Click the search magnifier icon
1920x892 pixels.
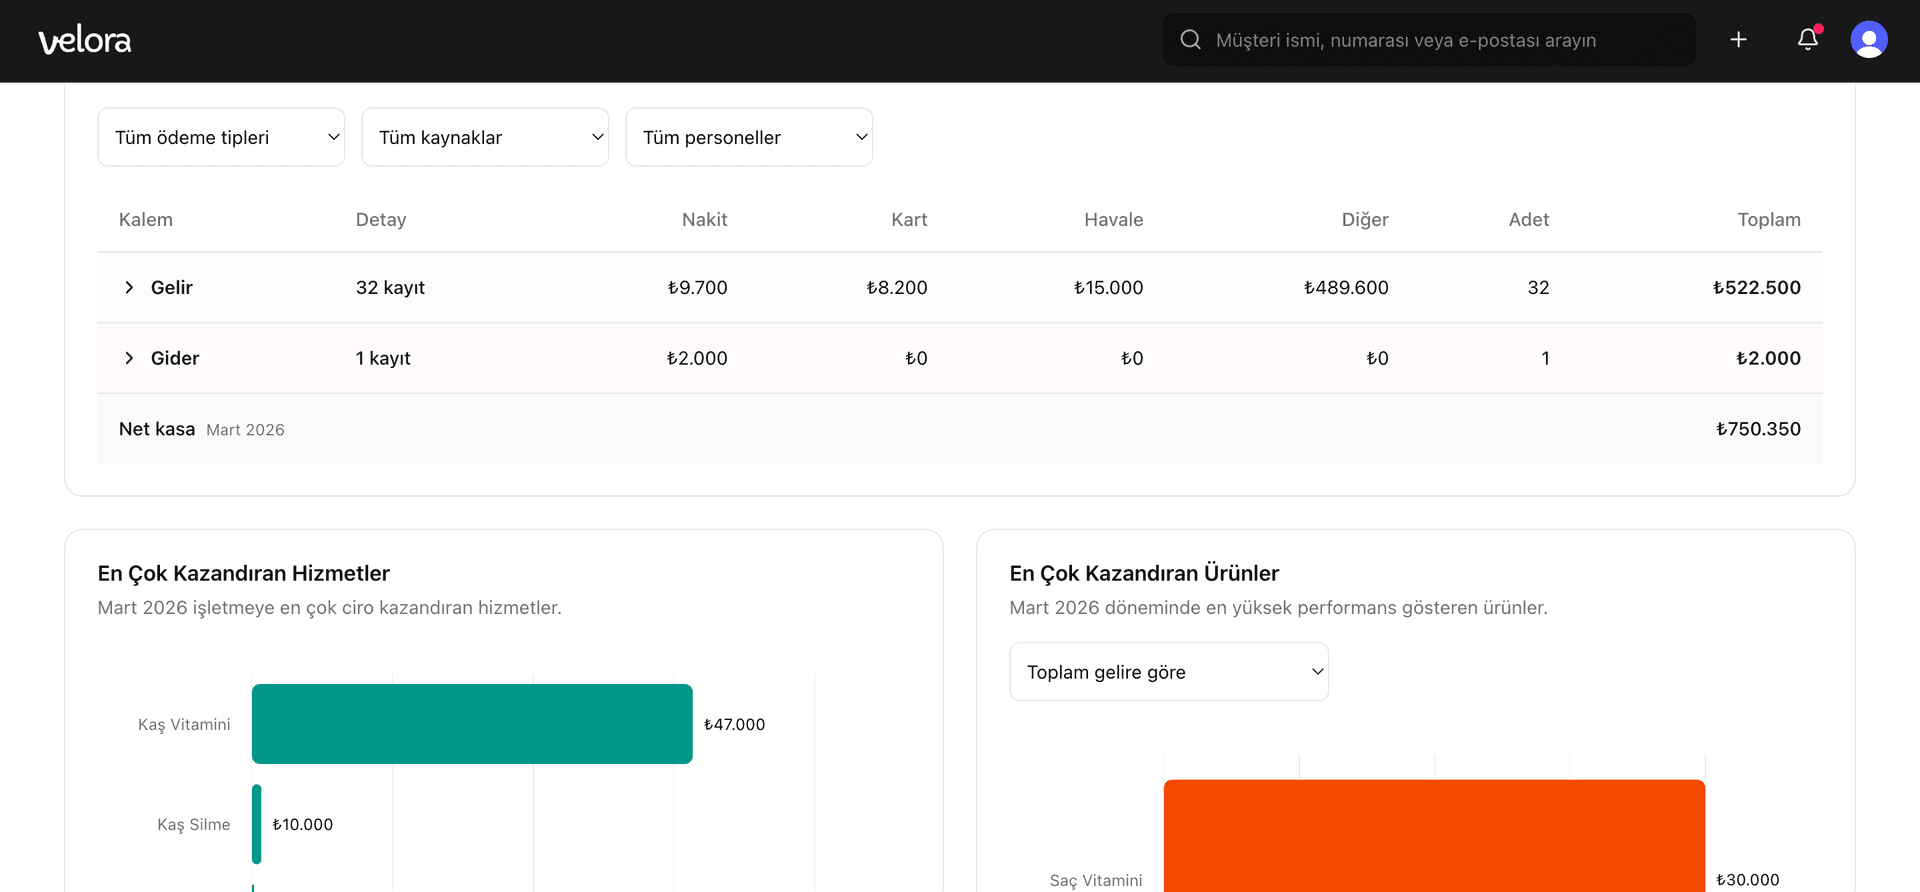[1190, 40]
